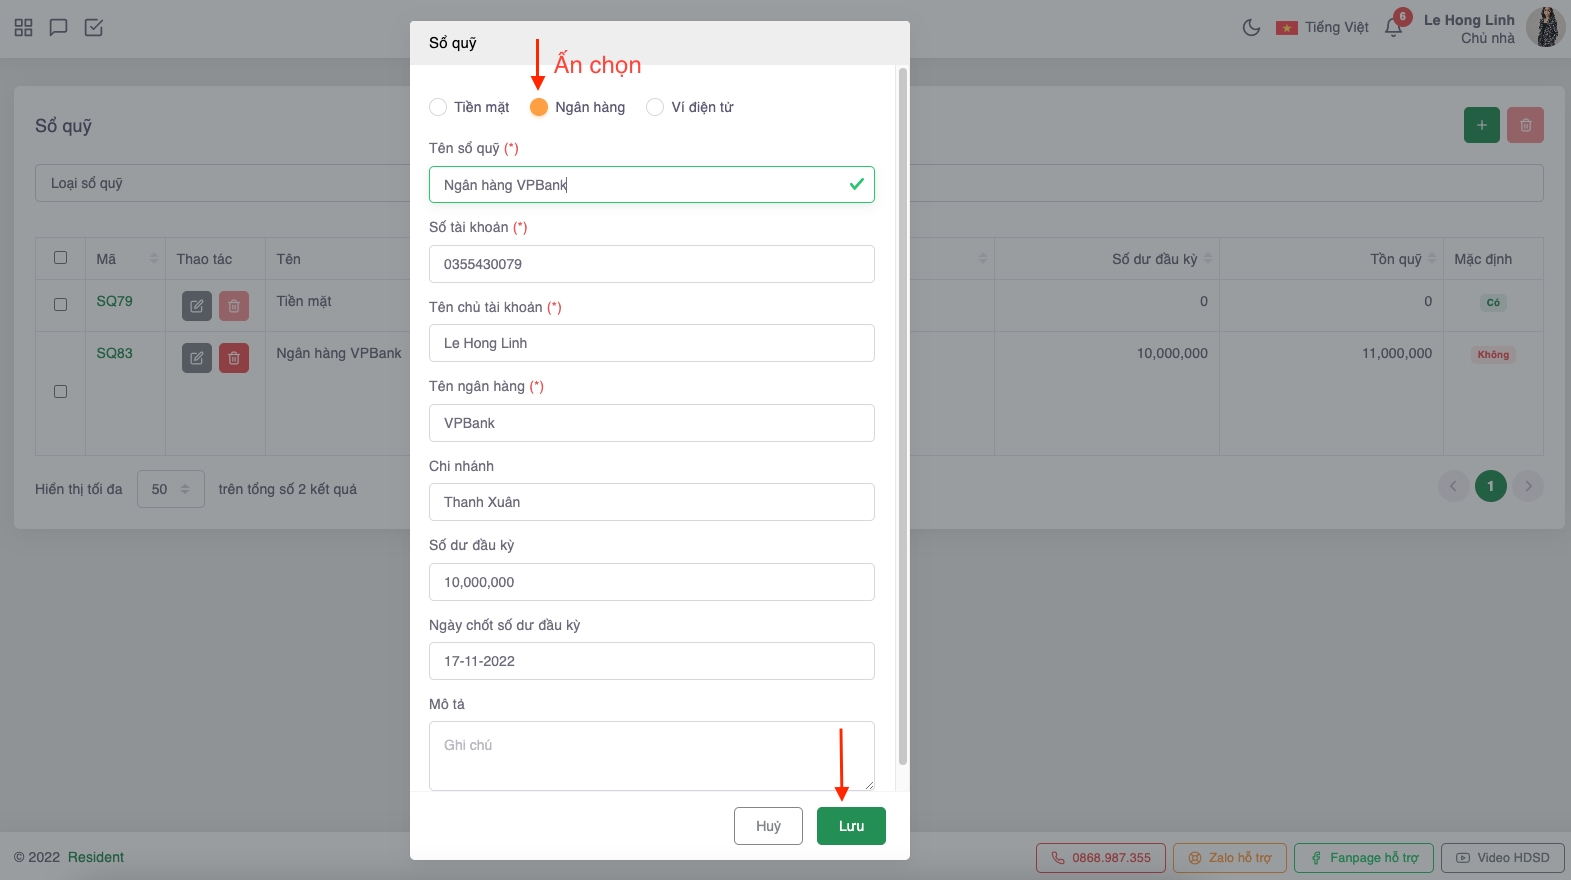Open the Loại sổ quỹ filter dropdown
Screen dimensions: 1571x880
[220, 183]
